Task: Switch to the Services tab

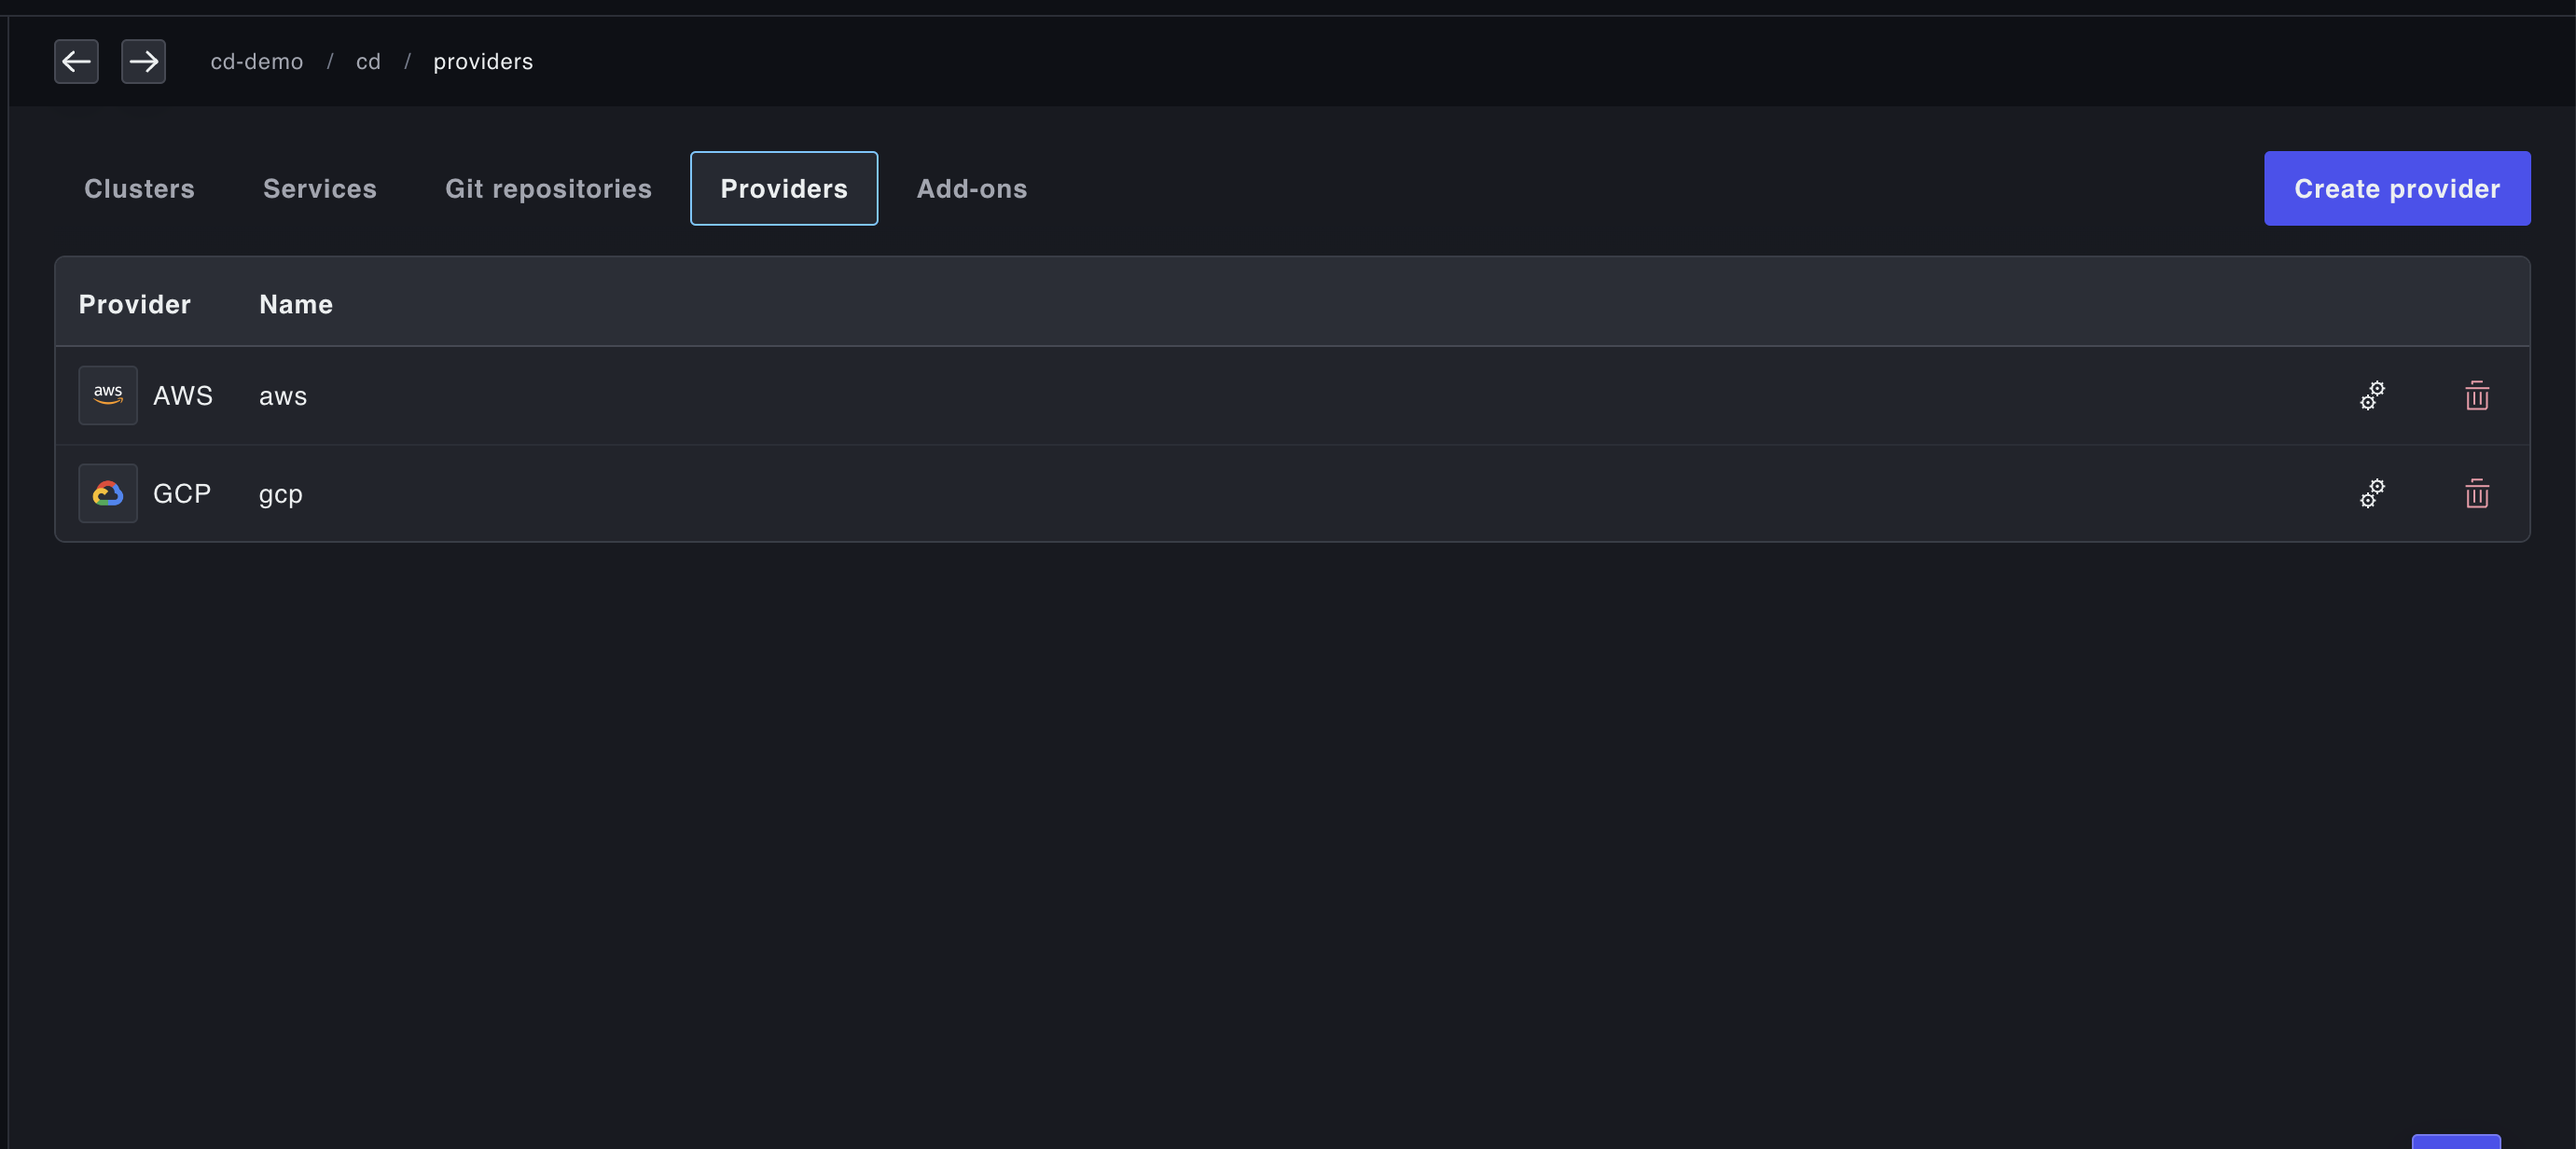Action: coord(320,189)
